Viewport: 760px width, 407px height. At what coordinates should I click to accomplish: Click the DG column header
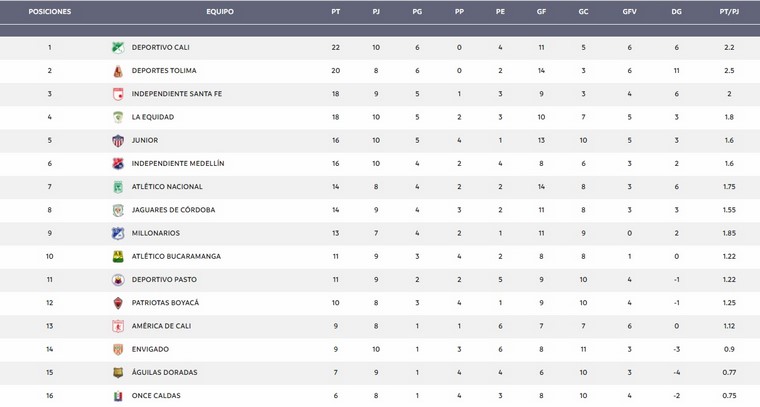pos(676,12)
